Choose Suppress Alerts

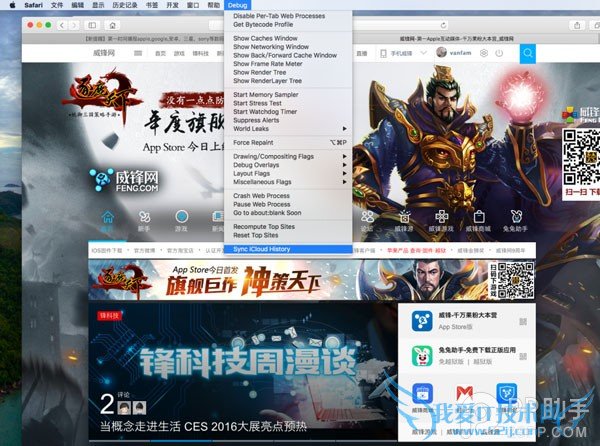(x=288, y=120)
